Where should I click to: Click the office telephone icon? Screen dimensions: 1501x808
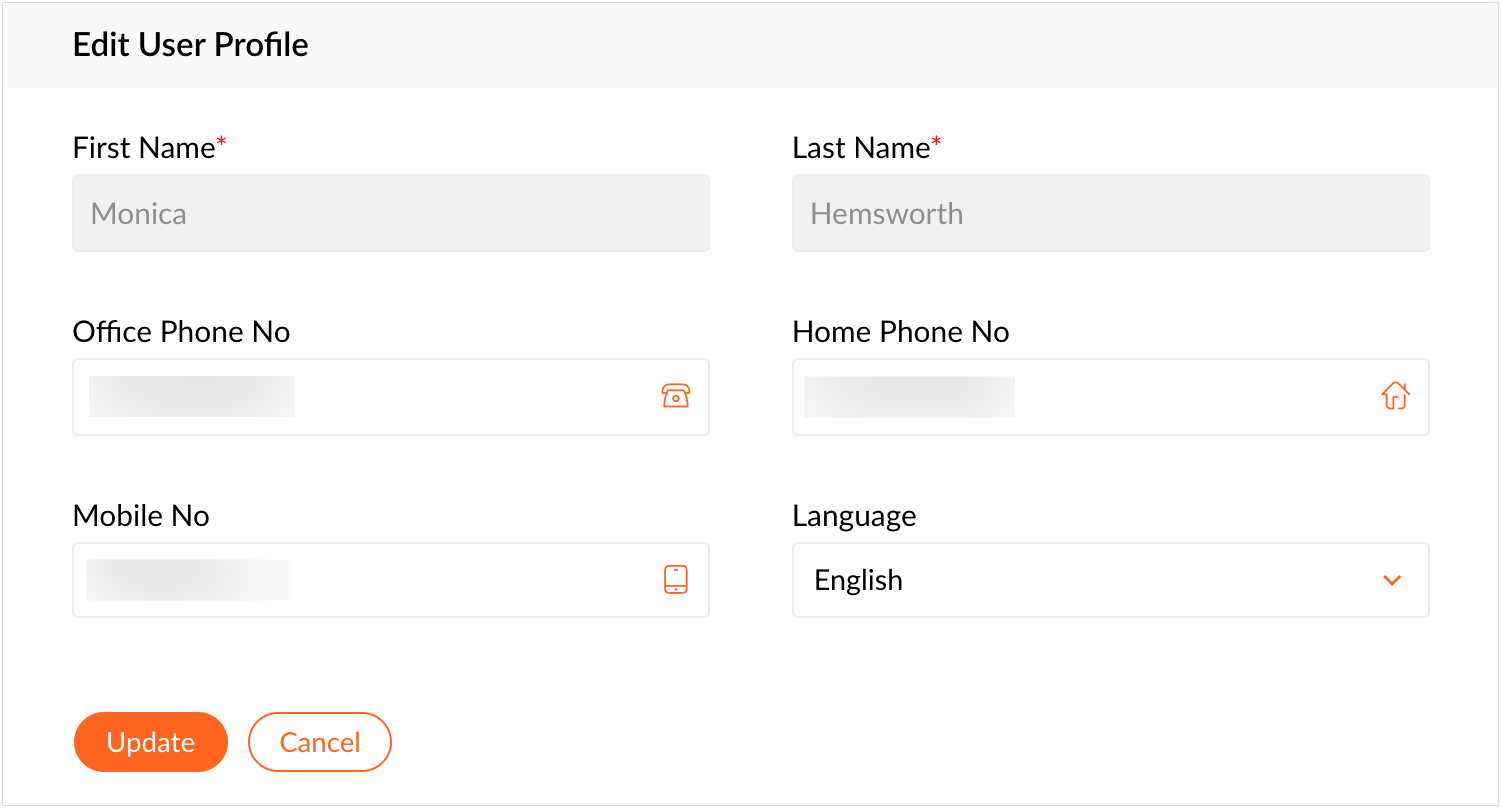(676, 397)
